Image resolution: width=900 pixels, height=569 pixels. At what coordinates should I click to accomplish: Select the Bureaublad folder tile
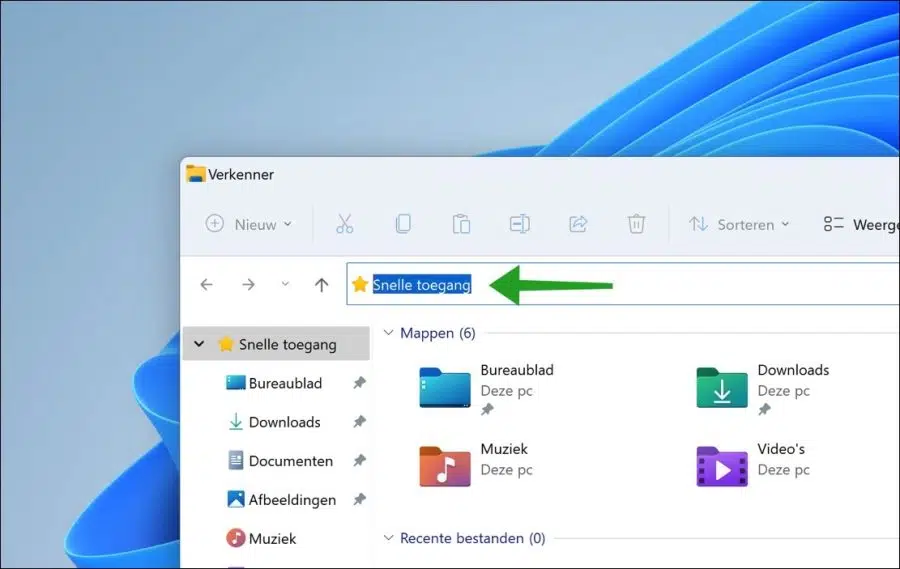point(487,389)
